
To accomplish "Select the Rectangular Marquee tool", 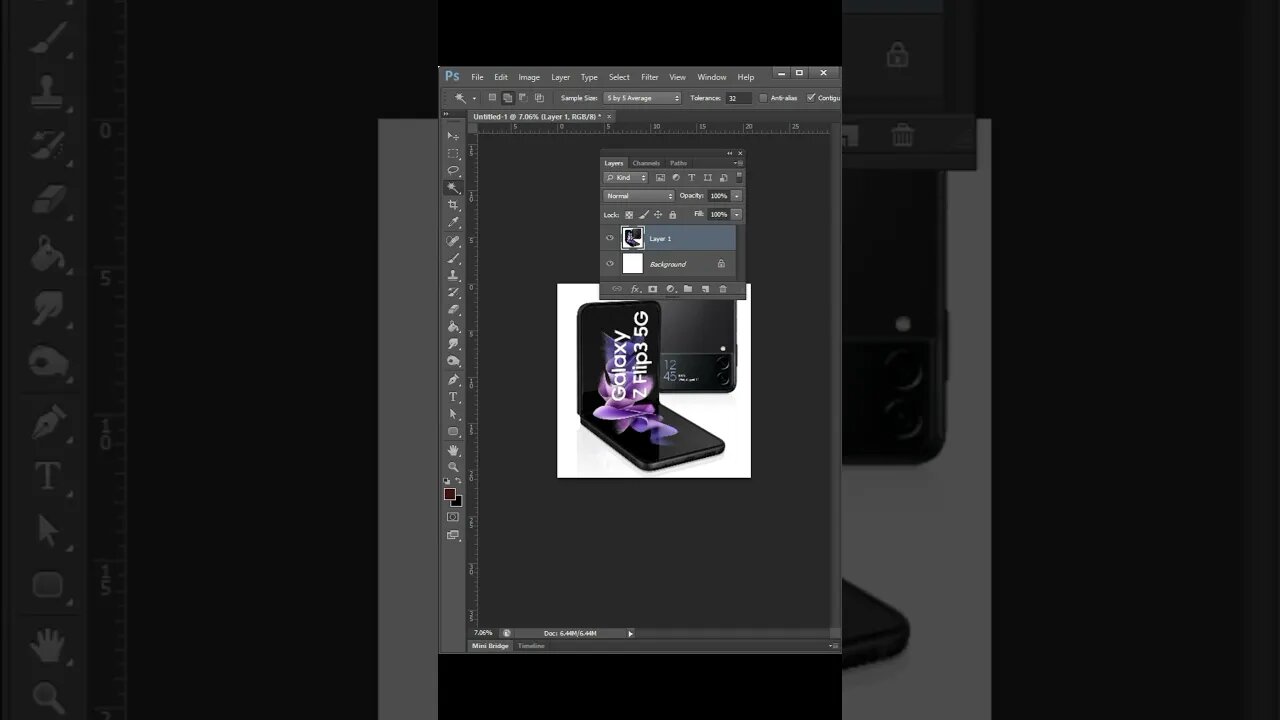I will 453,153.
